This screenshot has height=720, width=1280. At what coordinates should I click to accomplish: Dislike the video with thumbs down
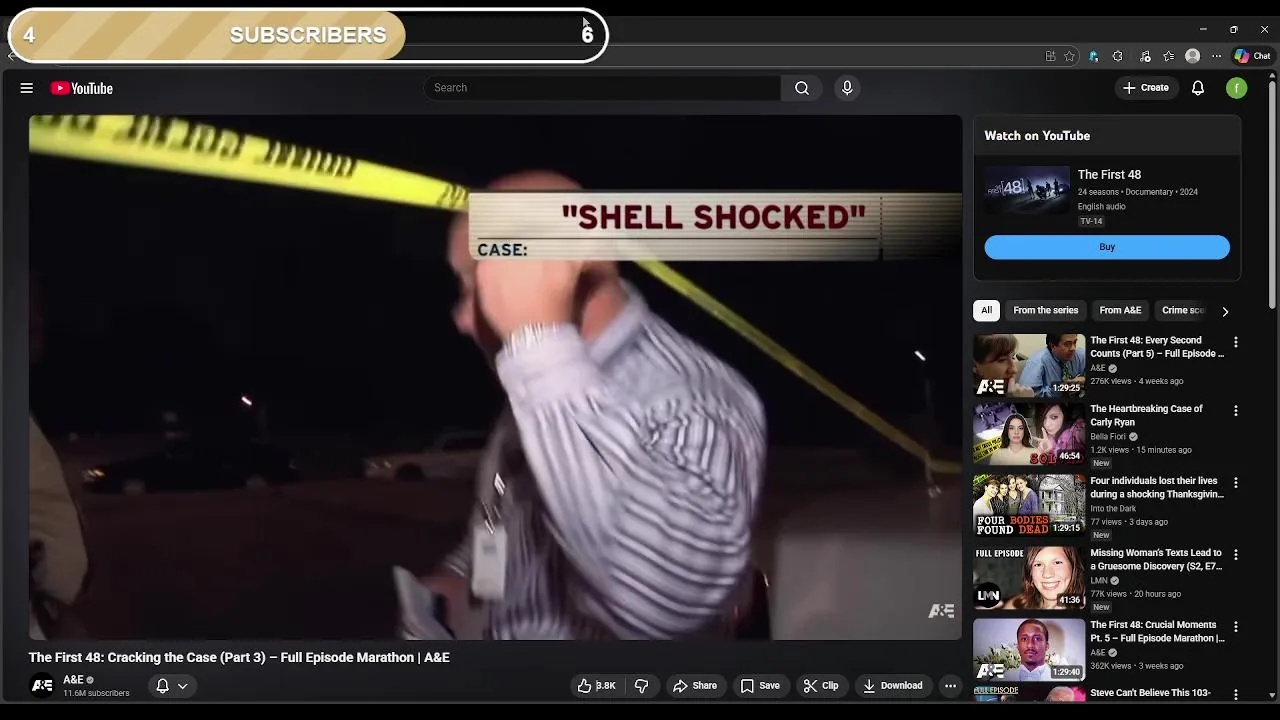click(642, 686)
